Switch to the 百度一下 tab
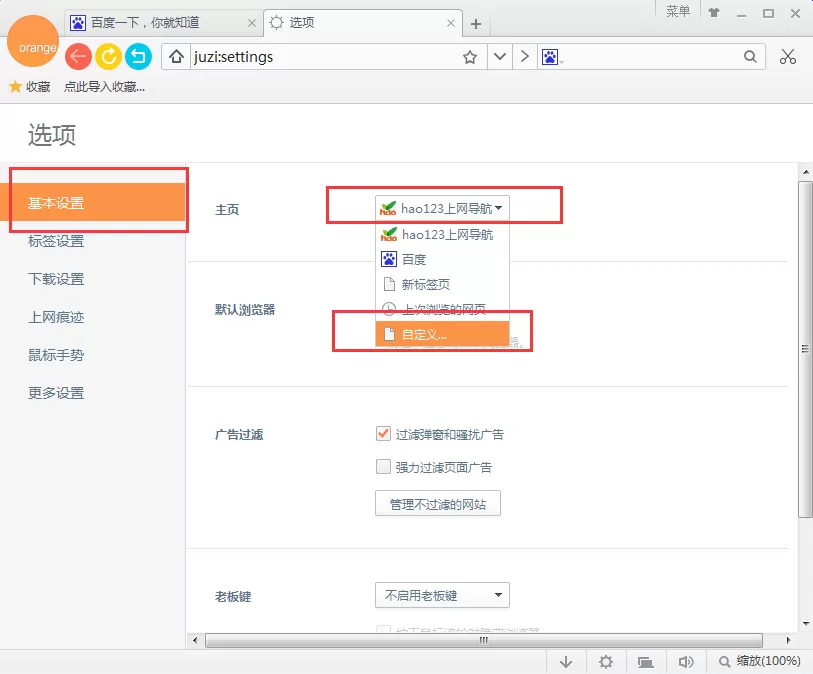Screen dimensions: 813x674 (x=163, y=23)
